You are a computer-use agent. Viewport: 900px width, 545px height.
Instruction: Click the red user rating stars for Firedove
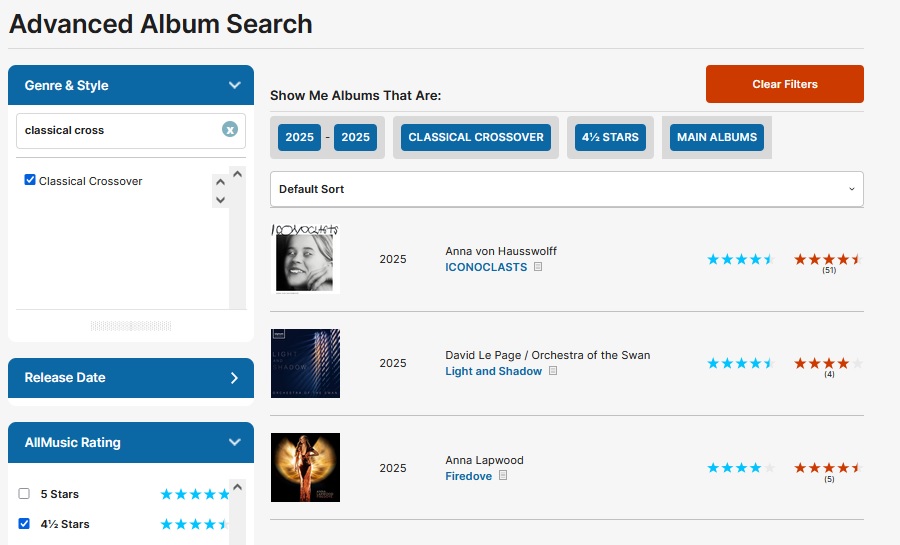pyautogui.click(x=828, y=467)
